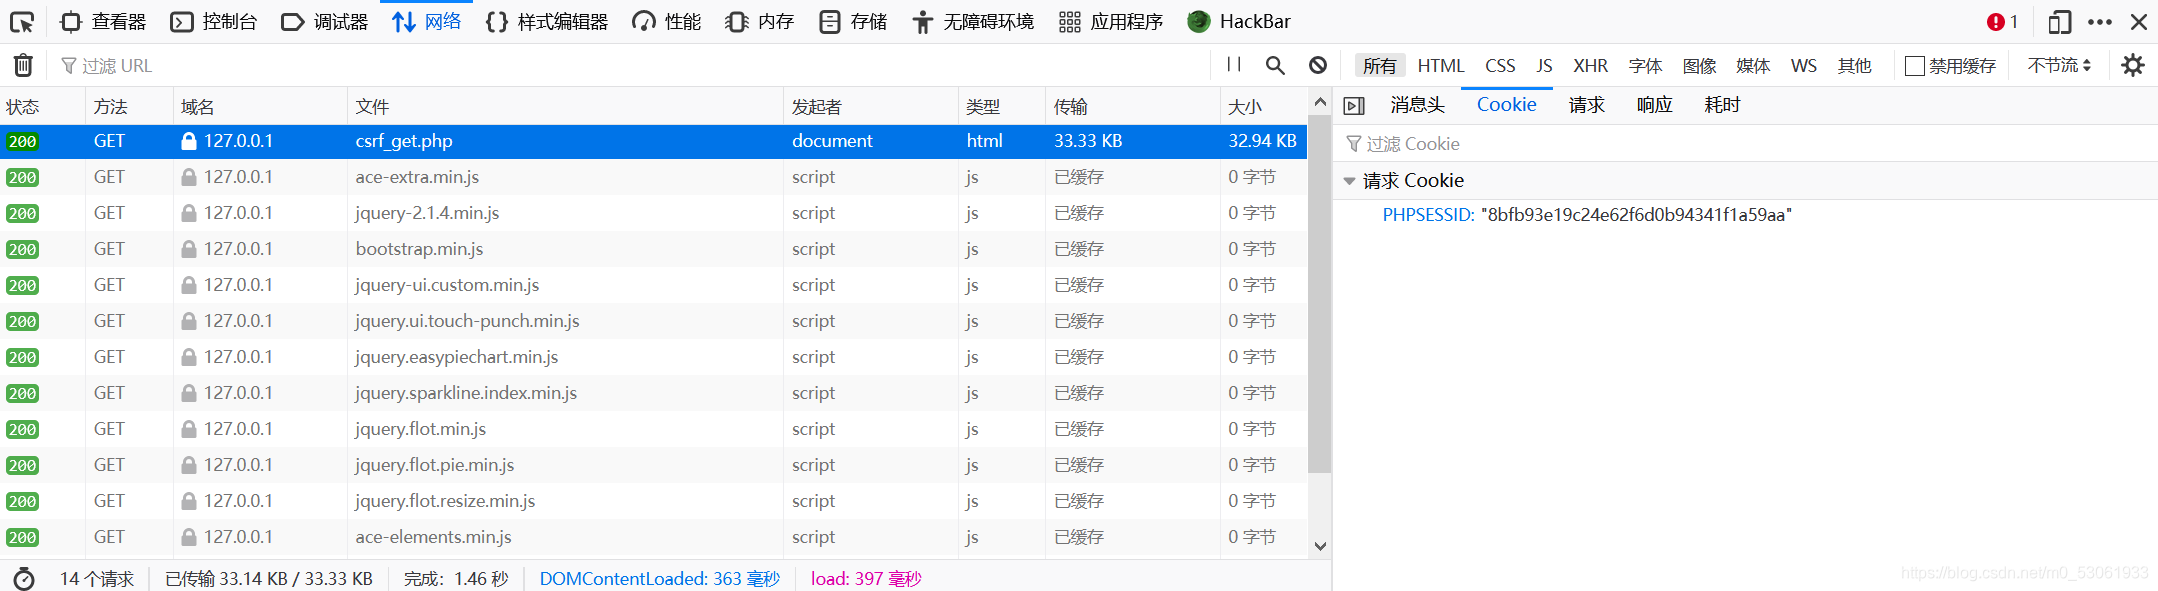Click the request list scrollbar up arrow

click(1320, 101)
